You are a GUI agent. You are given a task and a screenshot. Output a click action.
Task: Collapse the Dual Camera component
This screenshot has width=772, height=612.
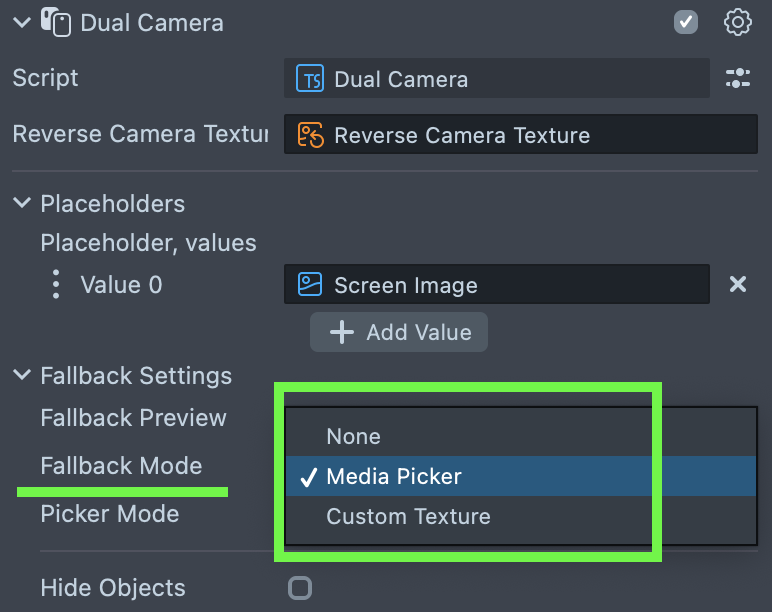[21, 22]
